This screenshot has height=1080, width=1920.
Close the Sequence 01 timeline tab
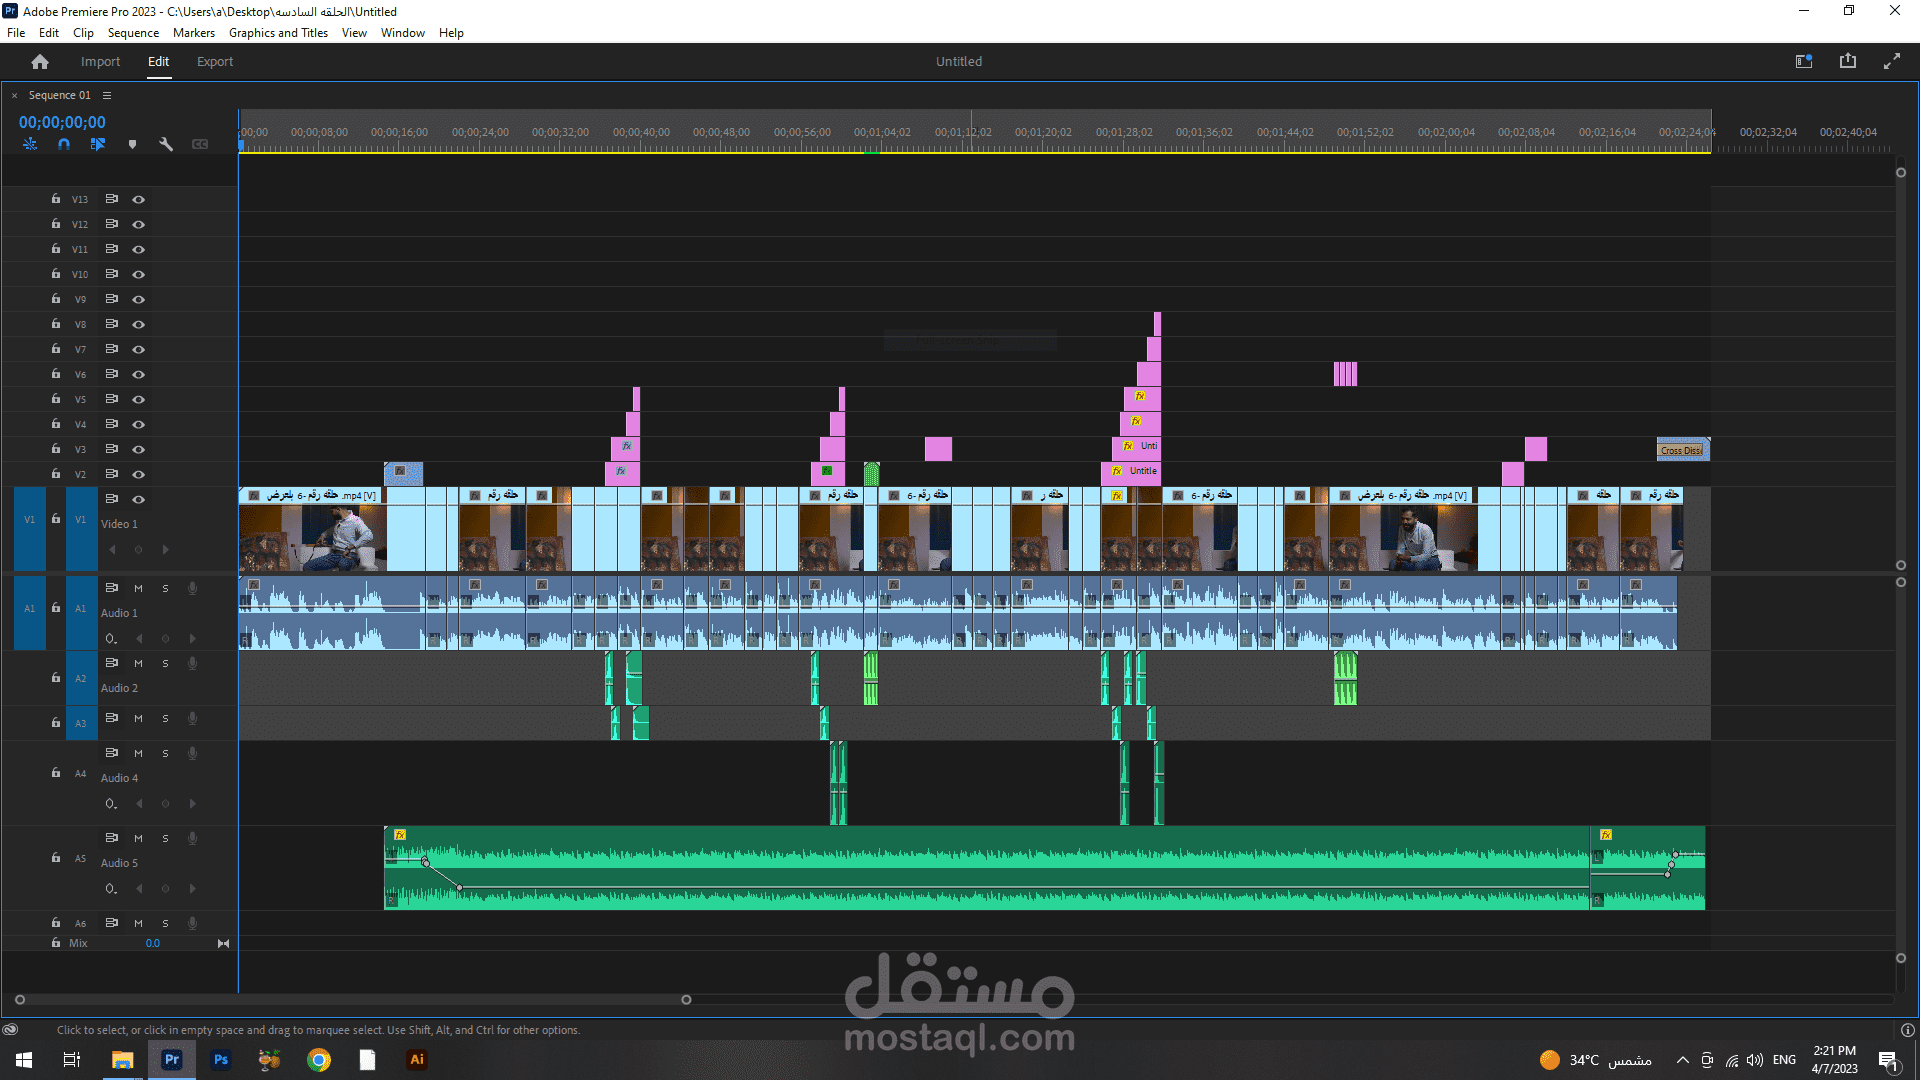coord(14,96)
